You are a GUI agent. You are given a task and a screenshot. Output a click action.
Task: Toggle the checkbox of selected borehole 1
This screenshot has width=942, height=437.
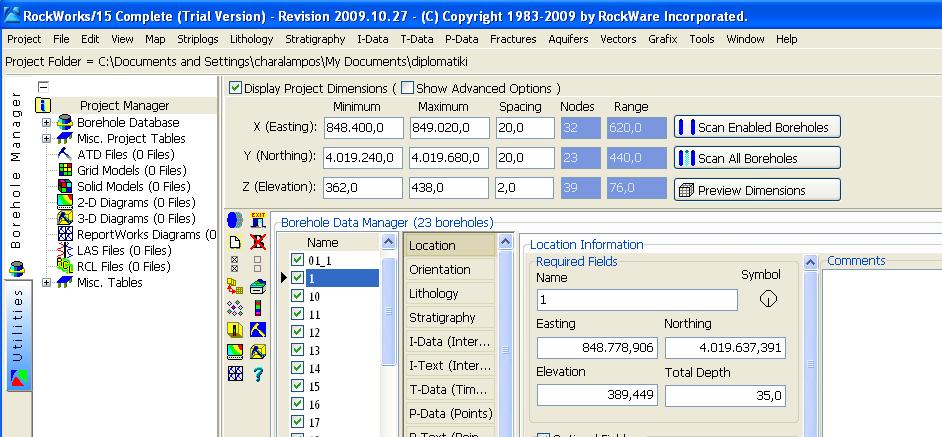click(x=297, y=278)
